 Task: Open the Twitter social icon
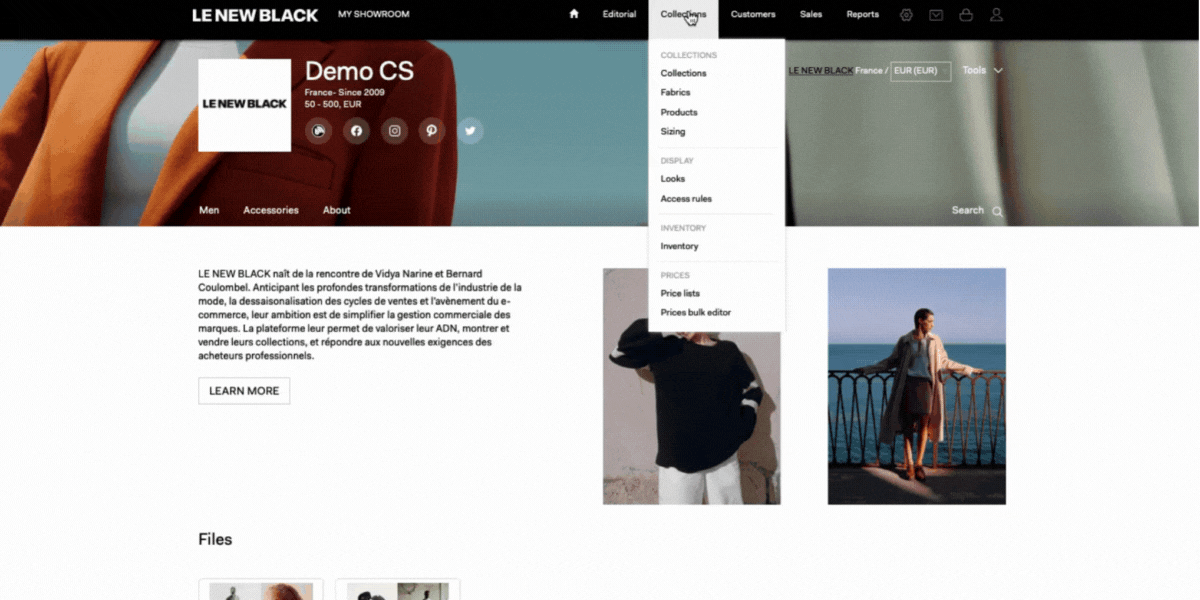tap(470, 131)
